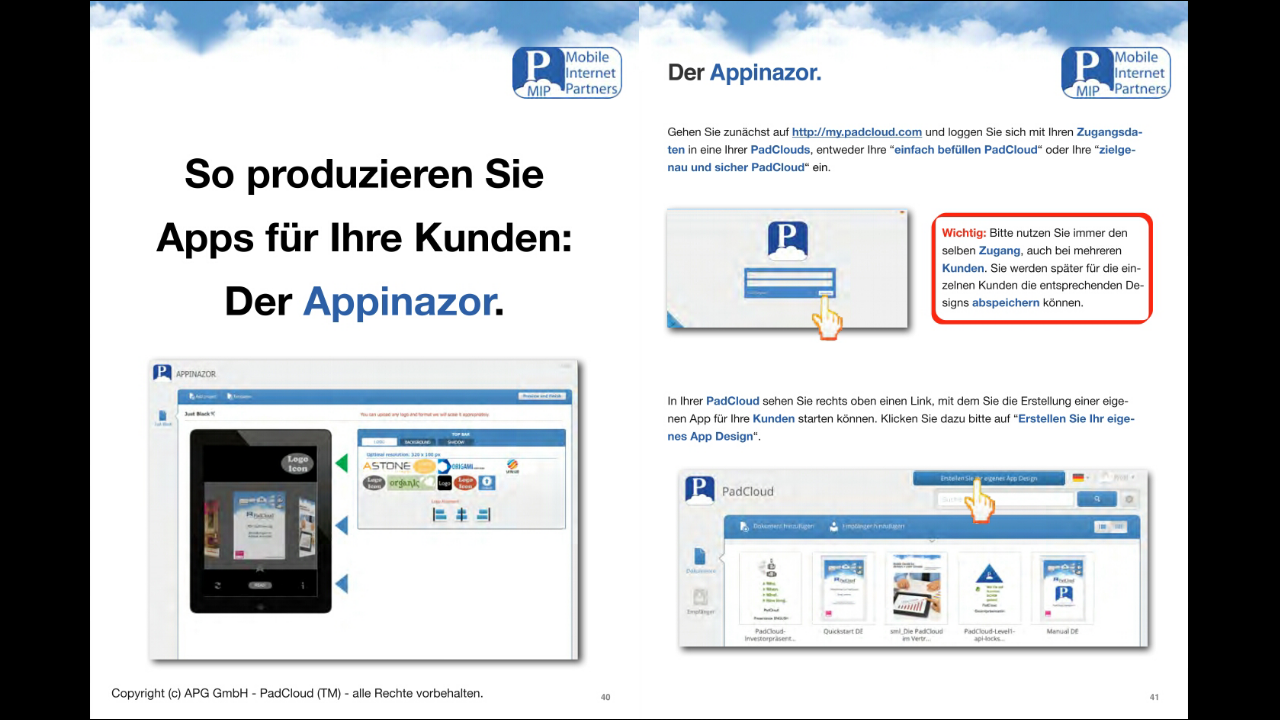The image size is (1280, 720).
Task: Switch to the LOGO tab
Action: [379, 441]
